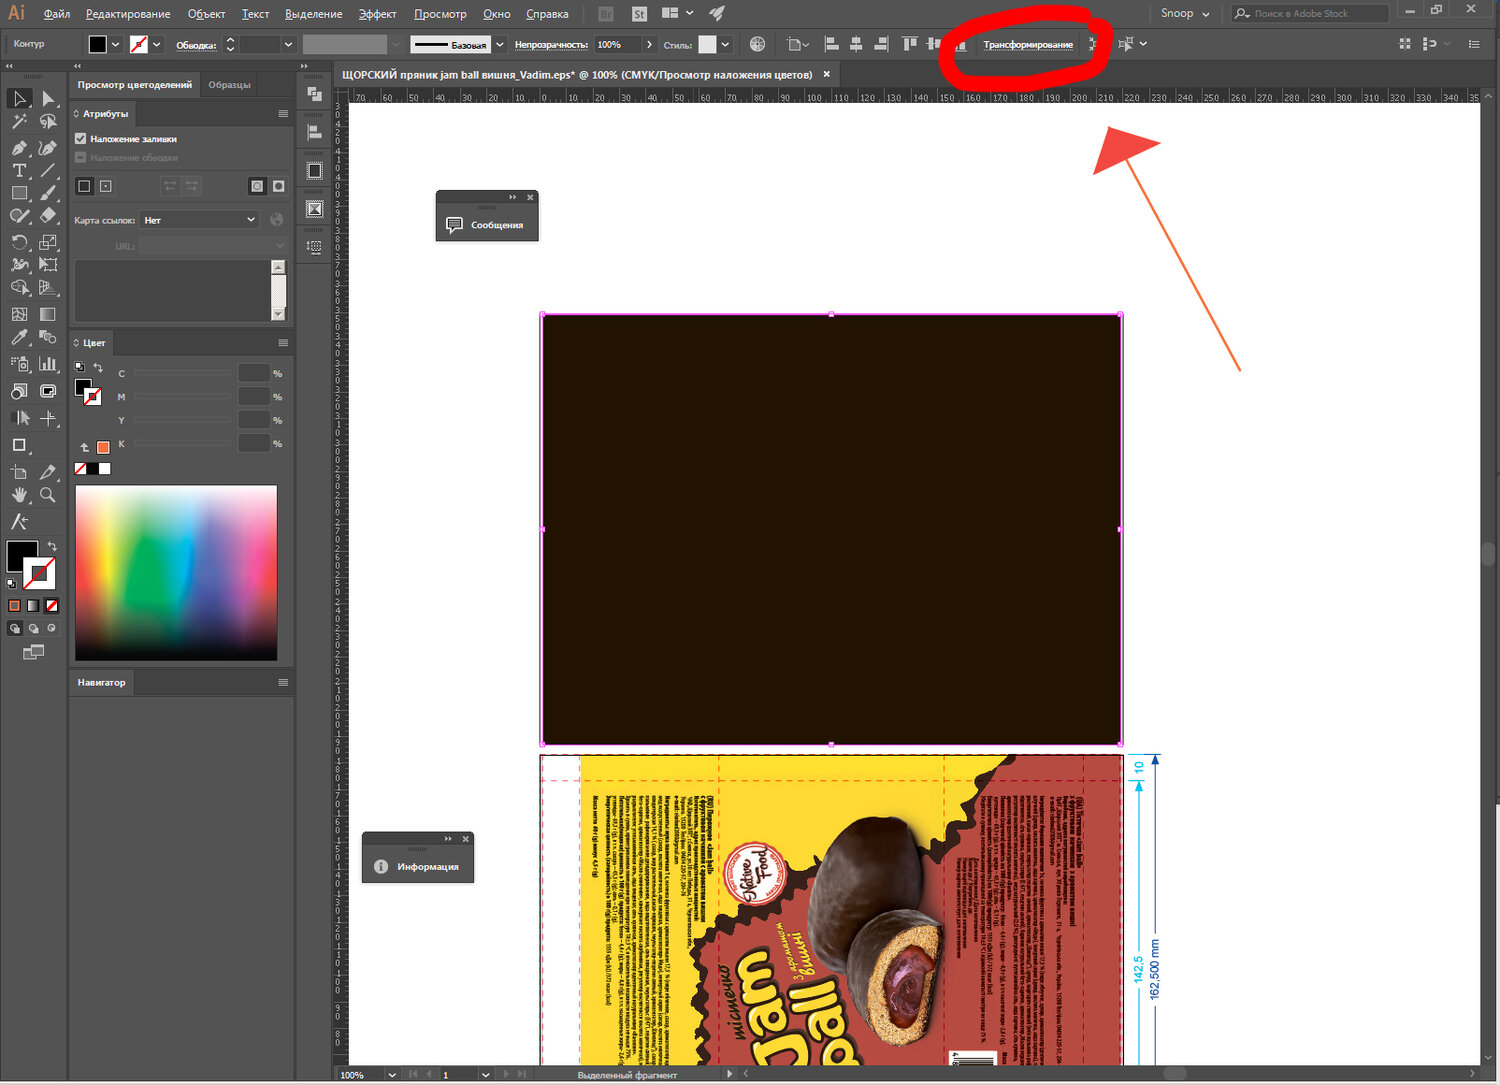Click the Обводка stroke link
This screenshot has width=1500, height=1085.
point(196,45)
